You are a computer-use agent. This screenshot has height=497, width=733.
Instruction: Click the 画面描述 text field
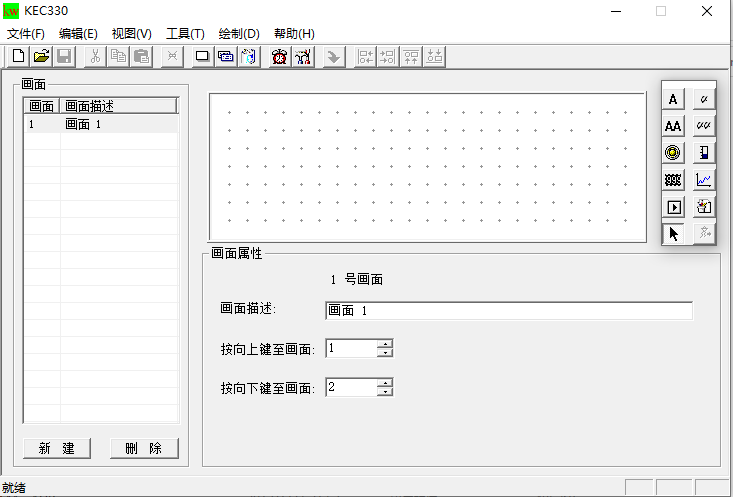tap(509, 310)
